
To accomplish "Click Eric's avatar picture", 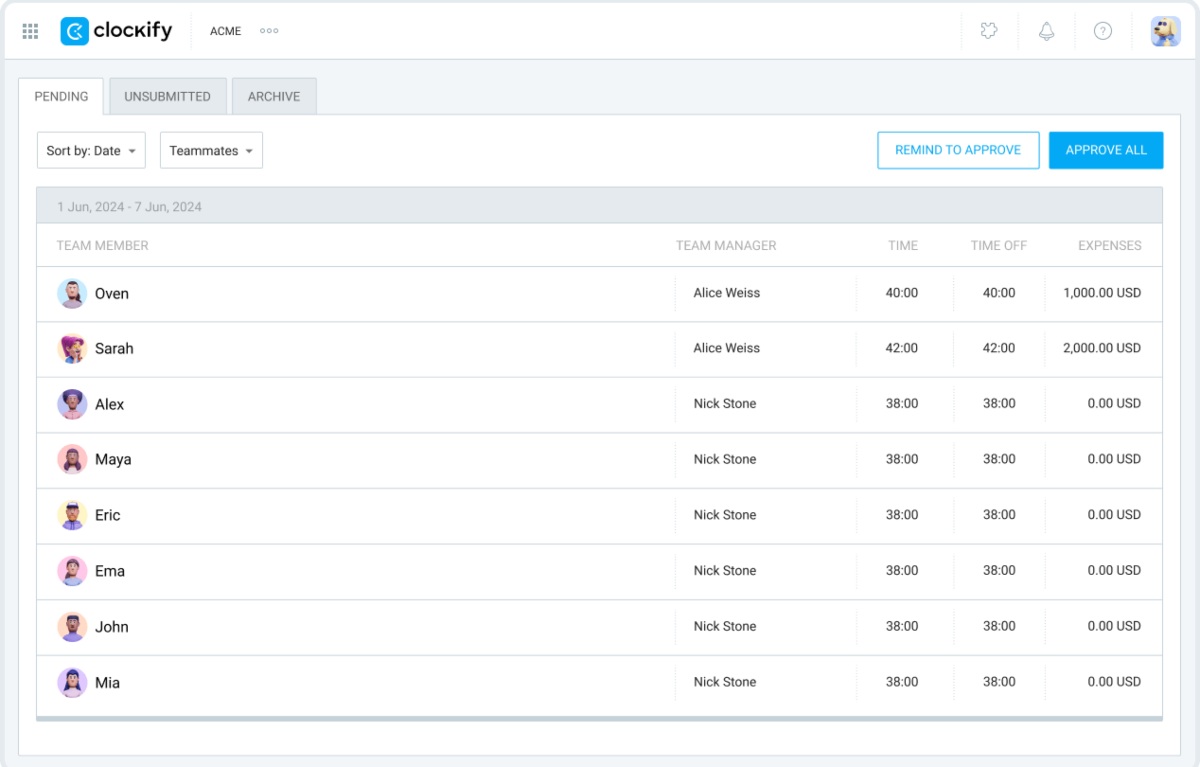I will point(72,515).
